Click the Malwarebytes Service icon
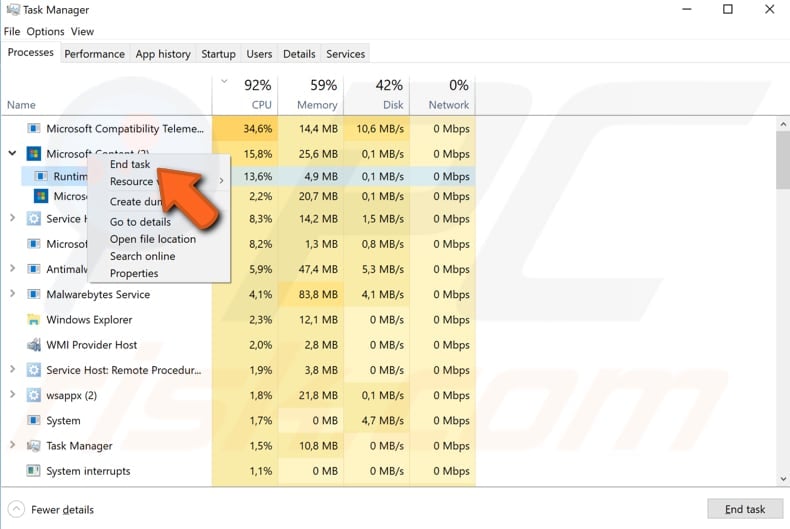 [x=33, y=294]
